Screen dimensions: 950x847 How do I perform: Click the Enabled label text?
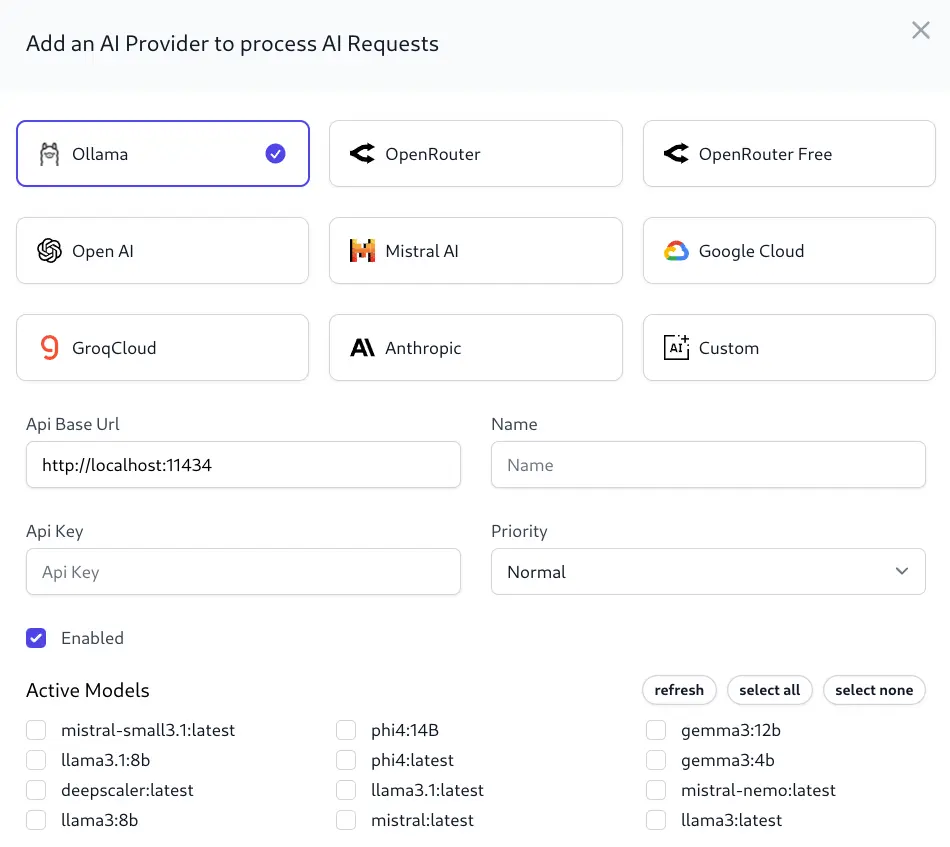92,638
